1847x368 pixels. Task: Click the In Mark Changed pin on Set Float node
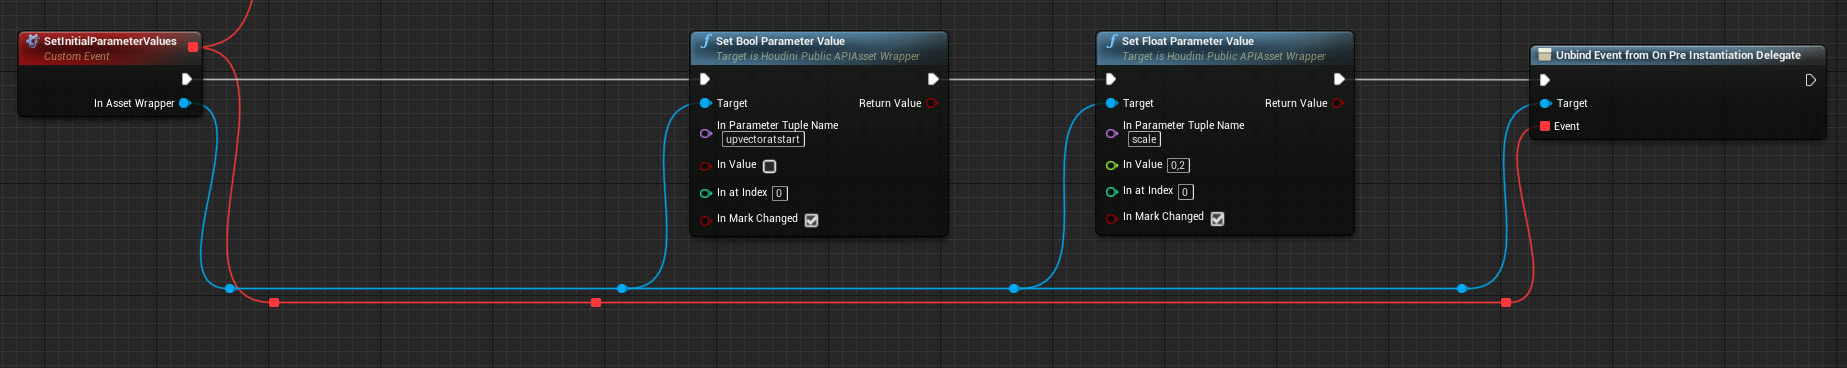(x=1111, y=218)
